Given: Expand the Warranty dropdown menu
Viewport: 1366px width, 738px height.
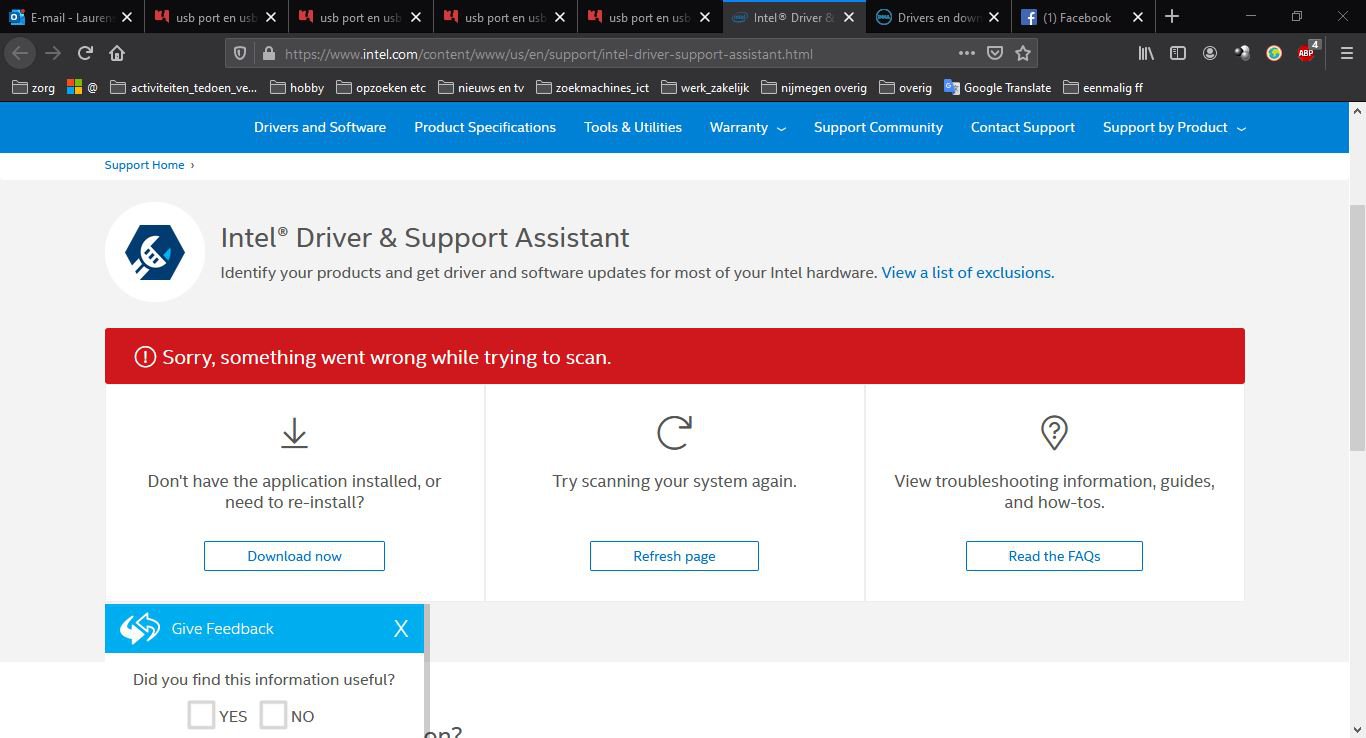Looking at the screenshot, I should 748,127.
